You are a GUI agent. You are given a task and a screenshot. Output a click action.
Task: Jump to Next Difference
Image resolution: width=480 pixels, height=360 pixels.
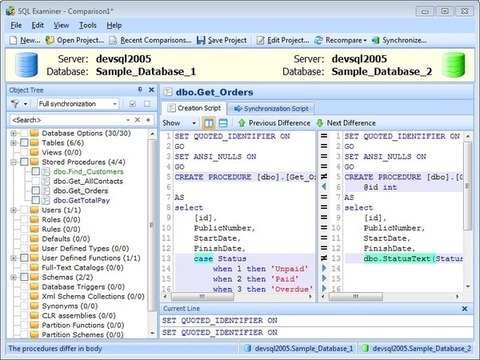point(346,123)
